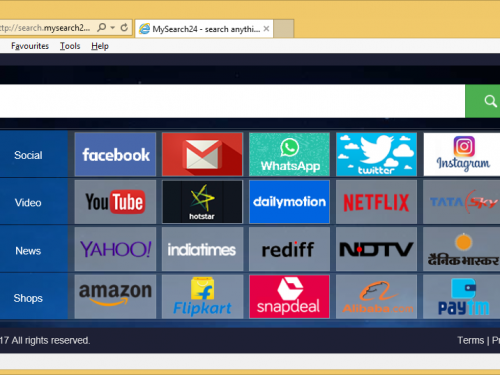Refresh the page via address bar icon

coord(124,28)
